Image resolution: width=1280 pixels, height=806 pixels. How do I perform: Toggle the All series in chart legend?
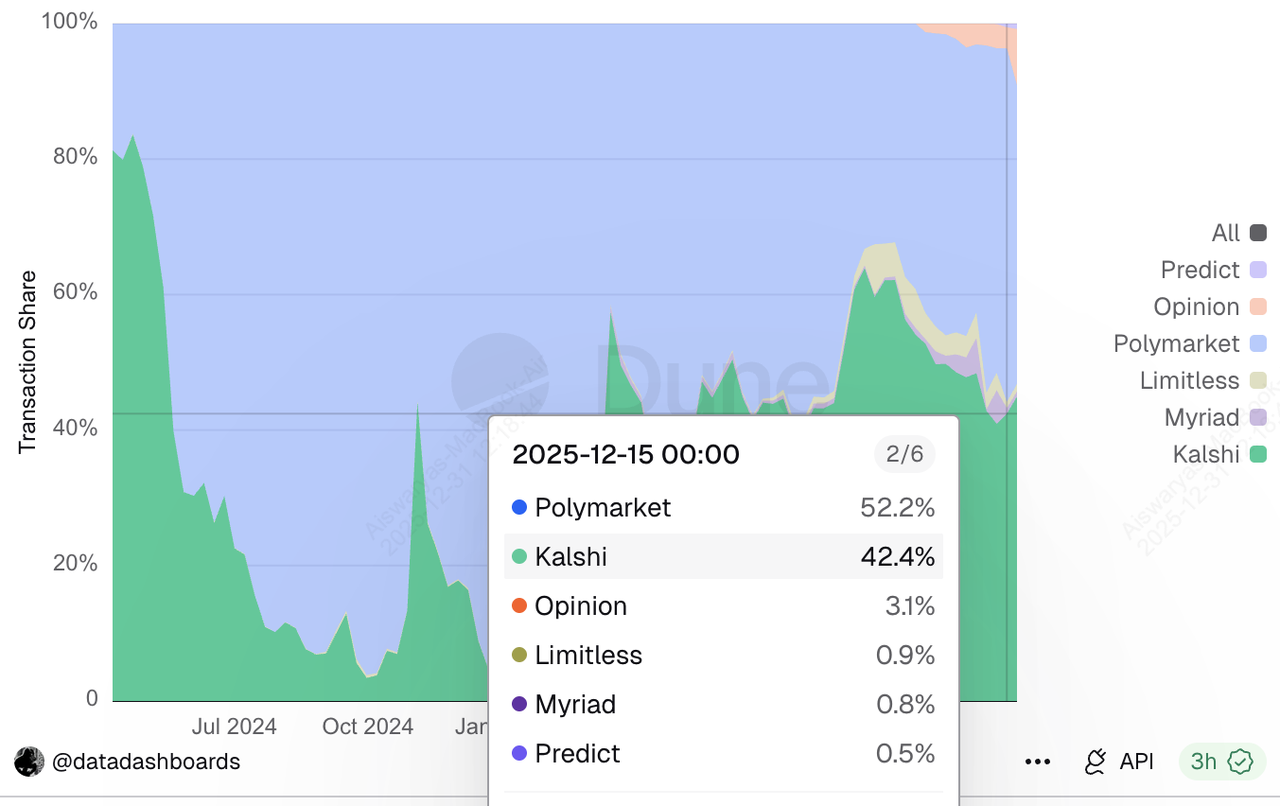(1239, 233)
